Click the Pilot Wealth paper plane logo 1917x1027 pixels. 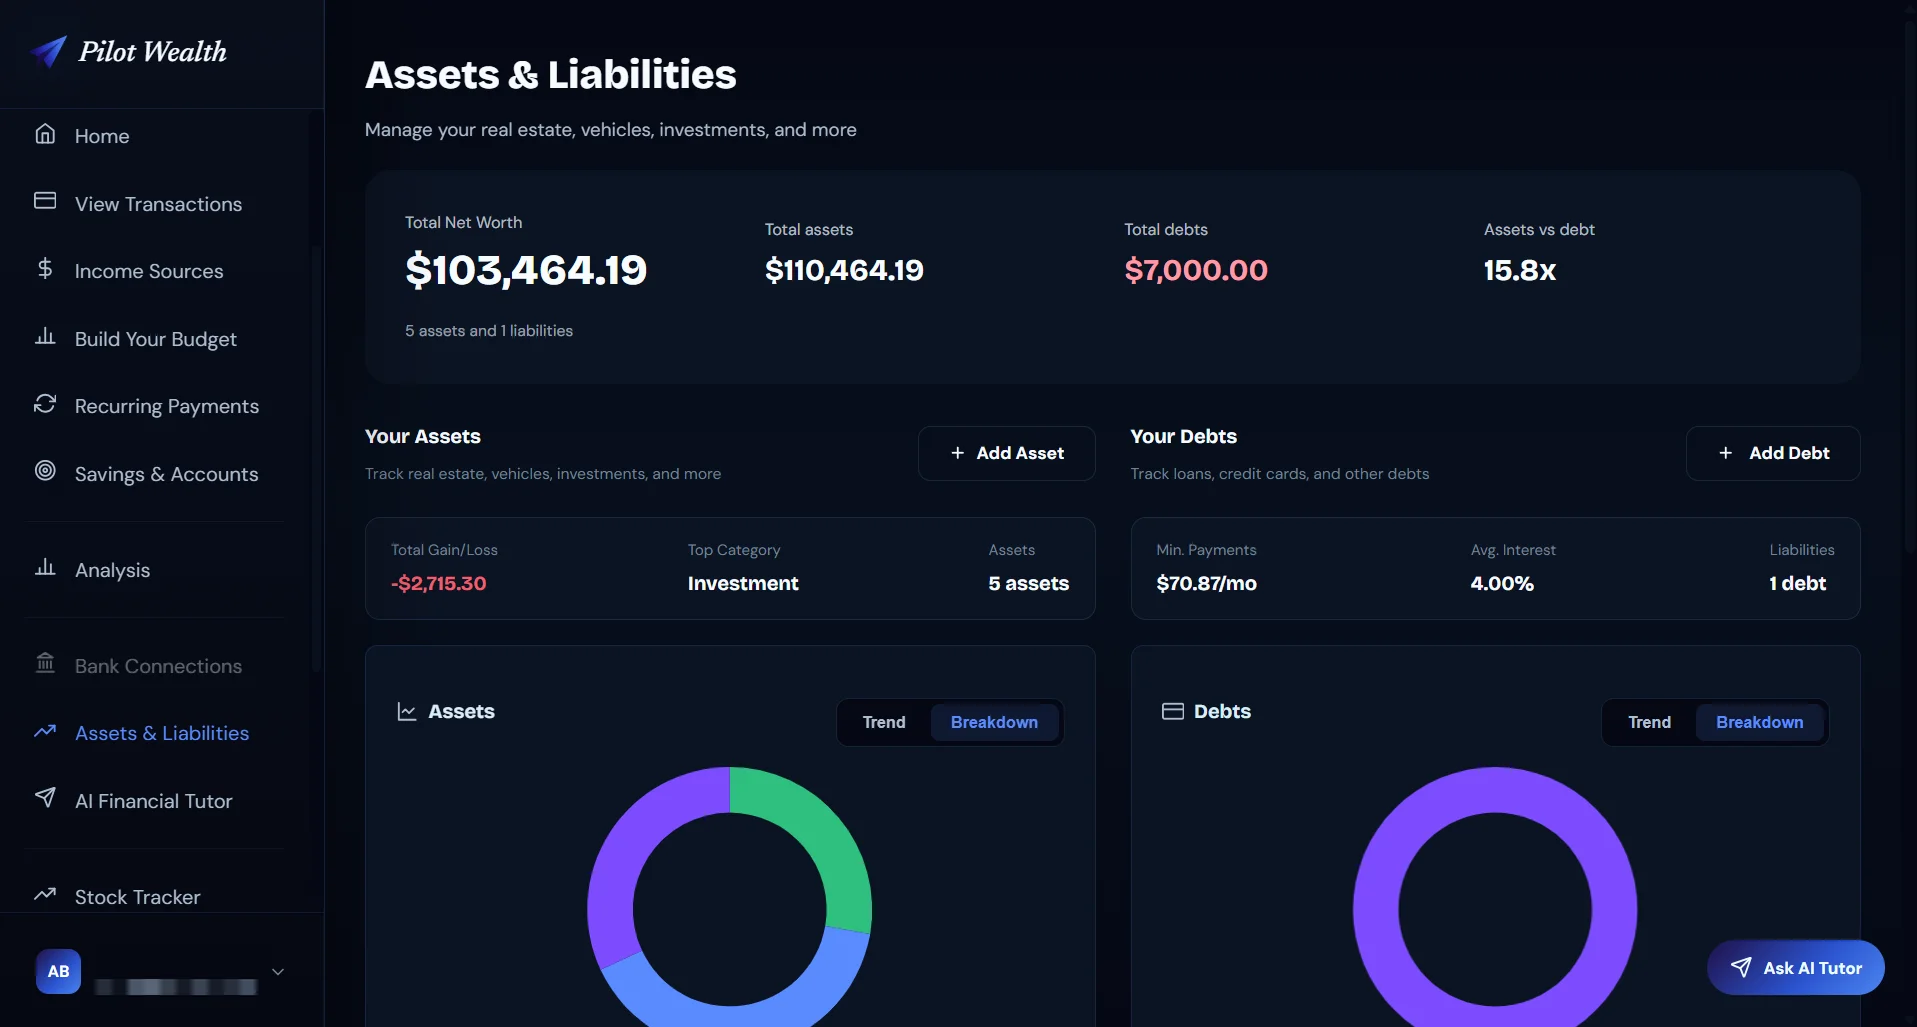coord(48,51)
